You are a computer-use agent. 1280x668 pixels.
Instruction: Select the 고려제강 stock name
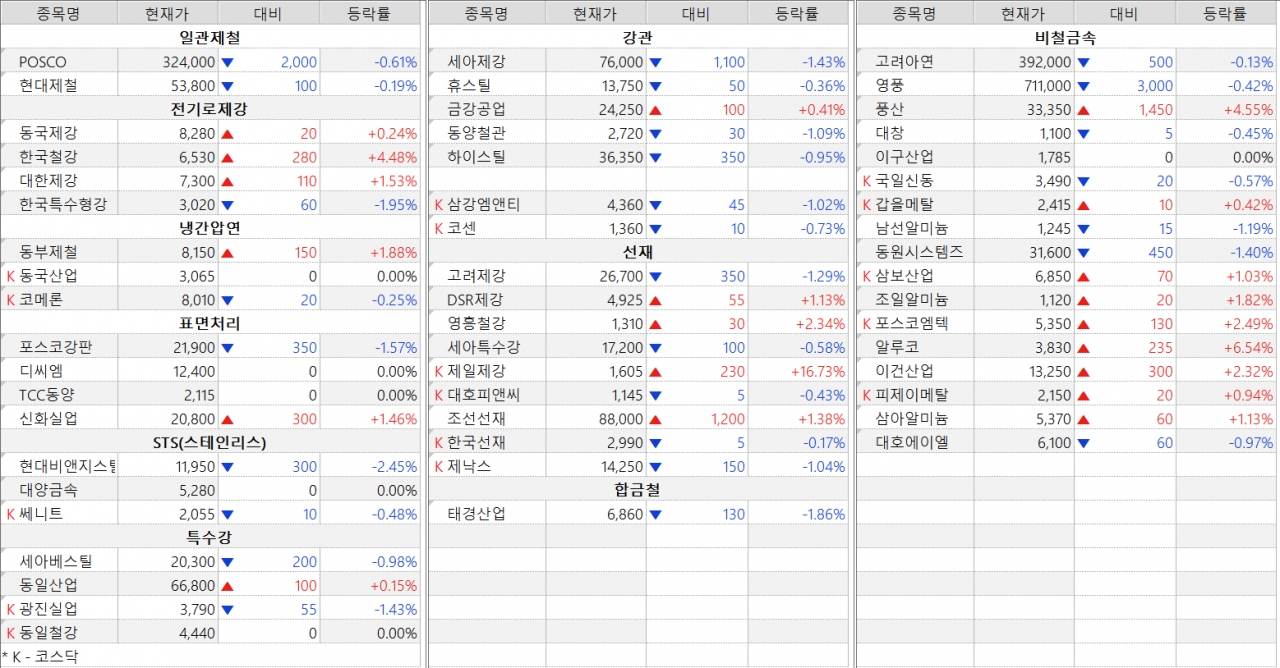(476, 276)
